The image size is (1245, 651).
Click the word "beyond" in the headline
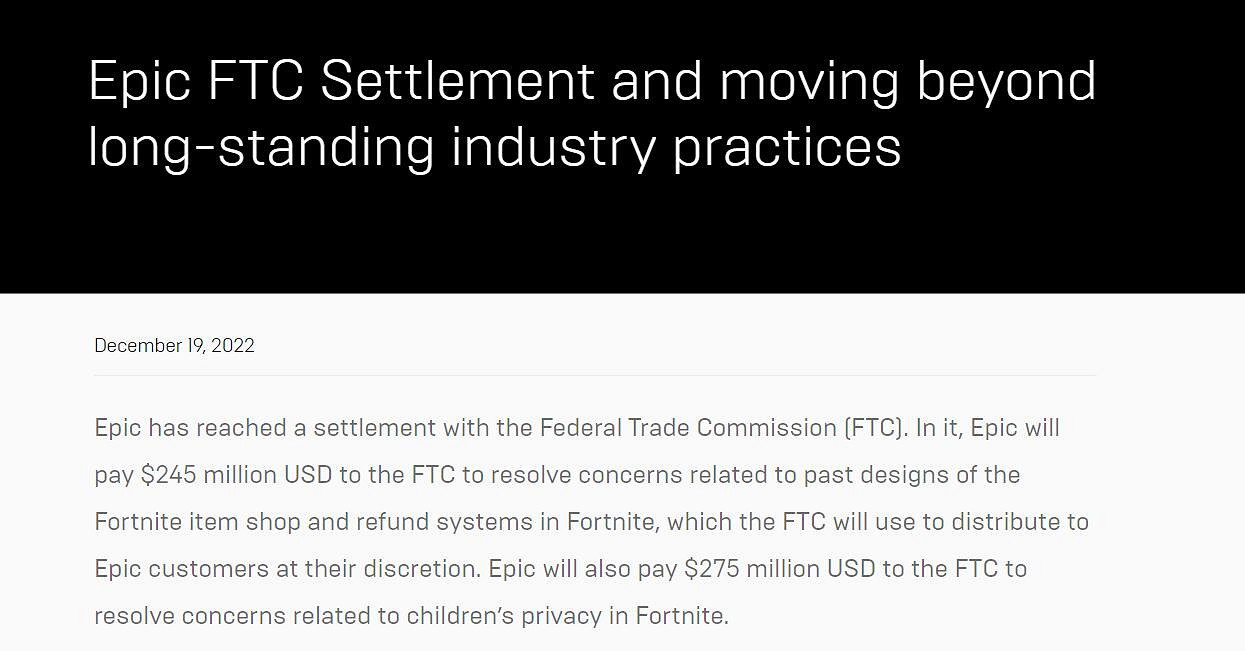tap(1005, 82)
